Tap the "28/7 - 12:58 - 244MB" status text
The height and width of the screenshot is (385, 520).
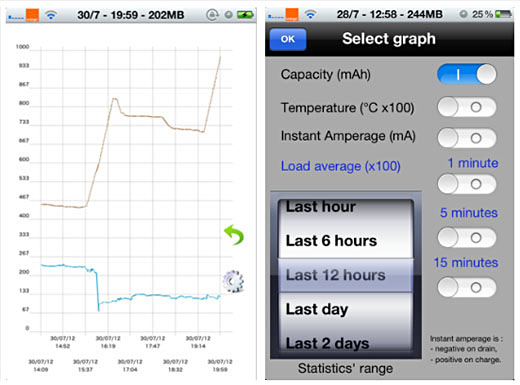click(x=390, y=14)
